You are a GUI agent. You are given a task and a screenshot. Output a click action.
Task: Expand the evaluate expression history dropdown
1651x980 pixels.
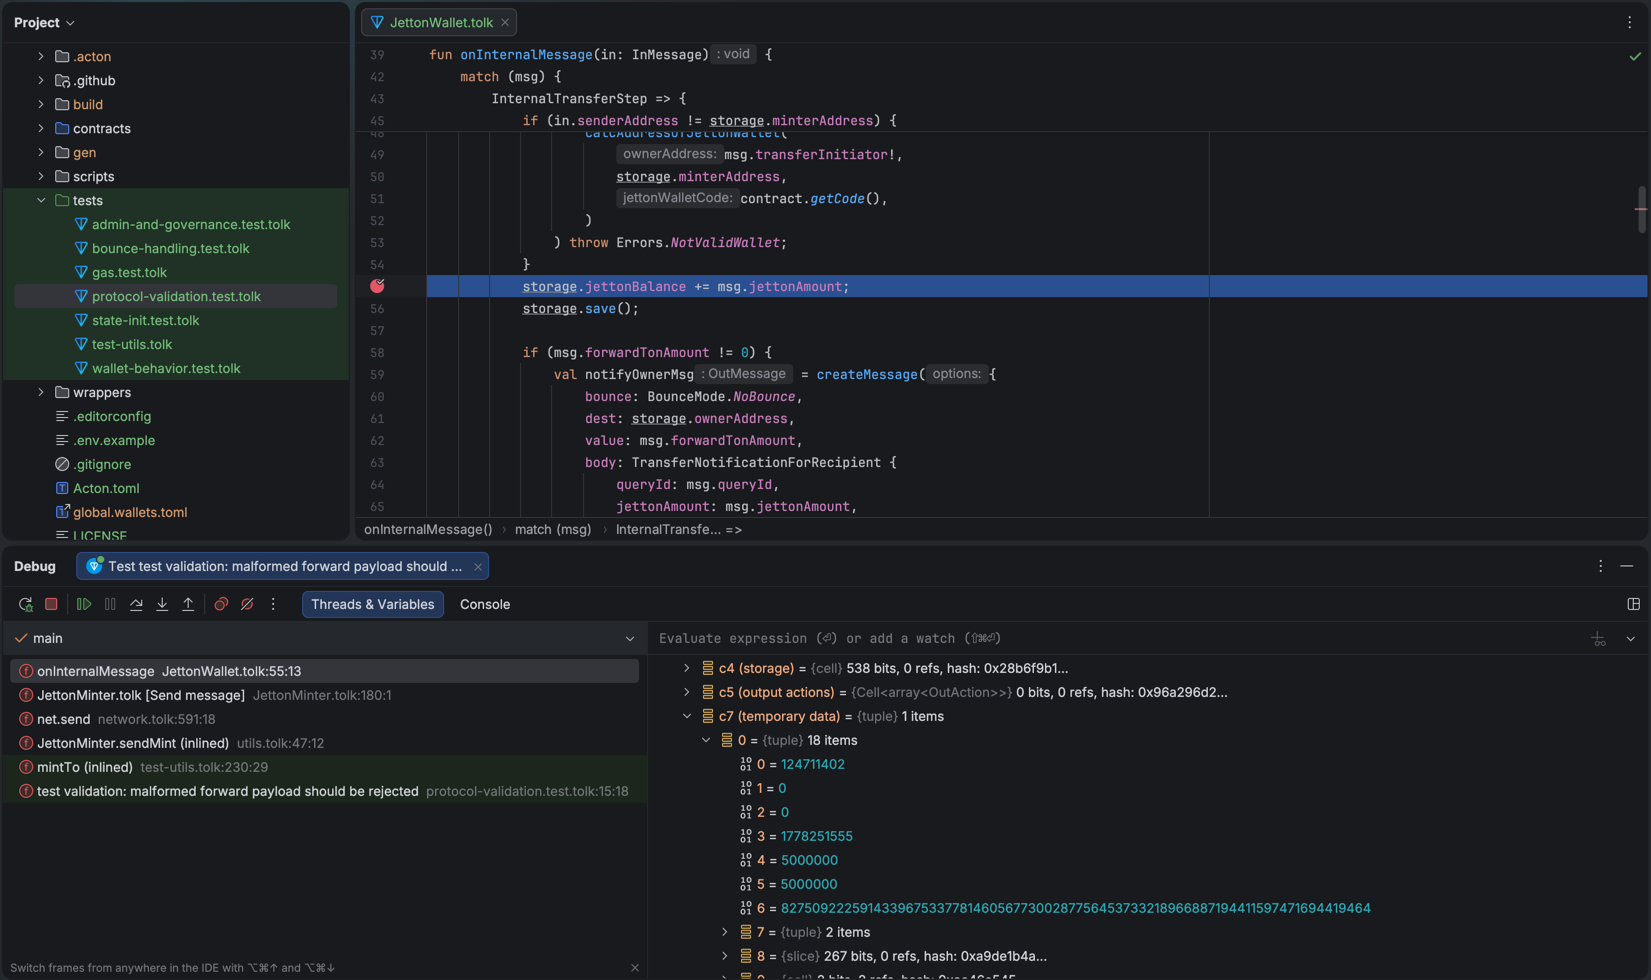pyautogui.click(x=1631, y=639)
